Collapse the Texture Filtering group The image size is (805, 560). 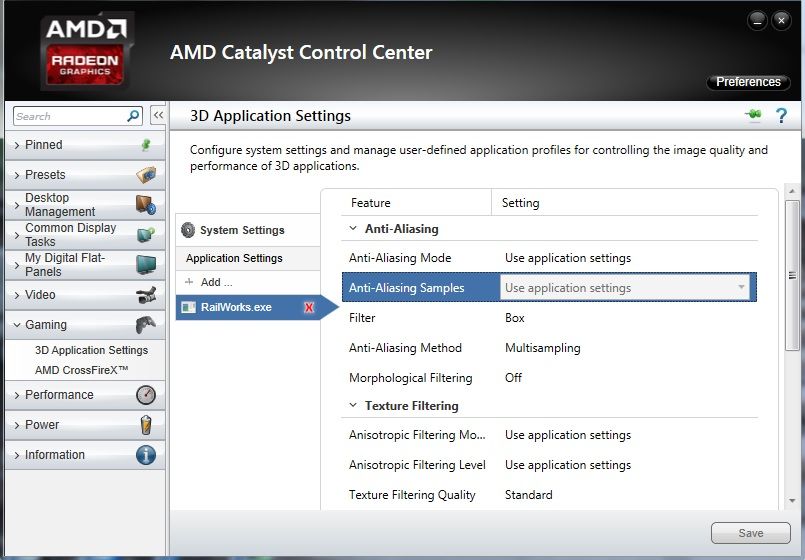click(x=353, y=405)
